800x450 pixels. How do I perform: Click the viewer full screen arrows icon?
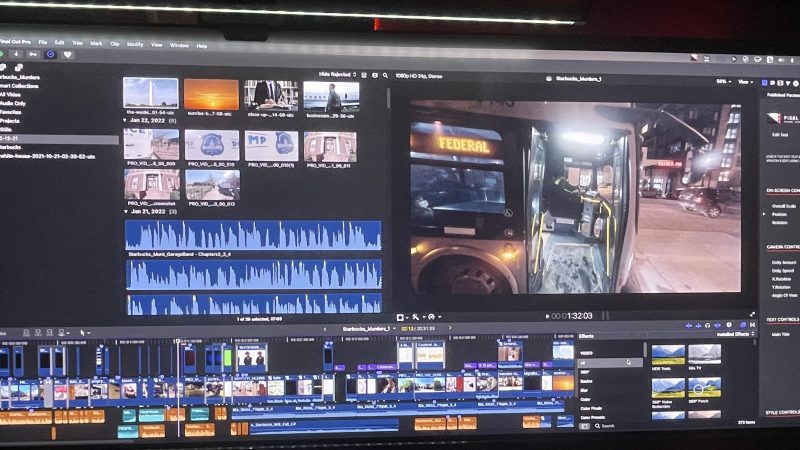coord(752,315)
